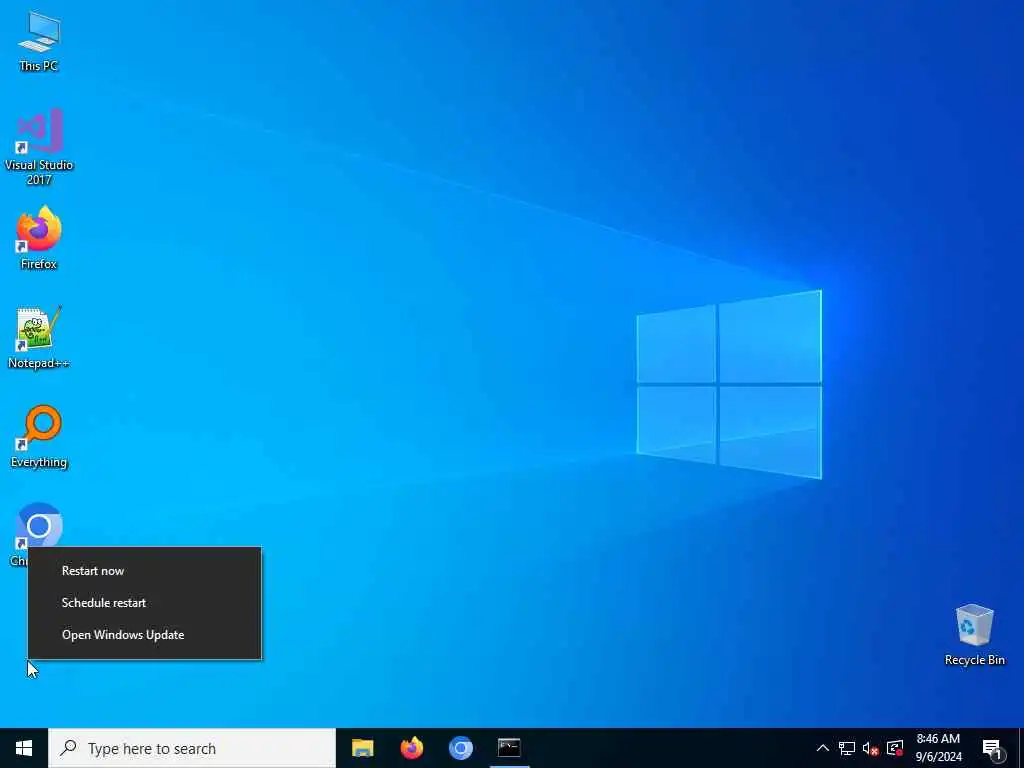Choose Restart now from the context menu
This screenshot has height=768, width=1024.
(x=144, y=571)
